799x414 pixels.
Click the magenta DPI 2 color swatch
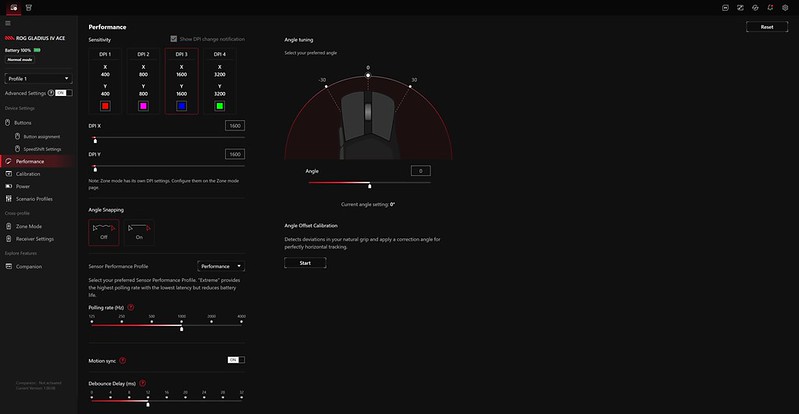143,106
